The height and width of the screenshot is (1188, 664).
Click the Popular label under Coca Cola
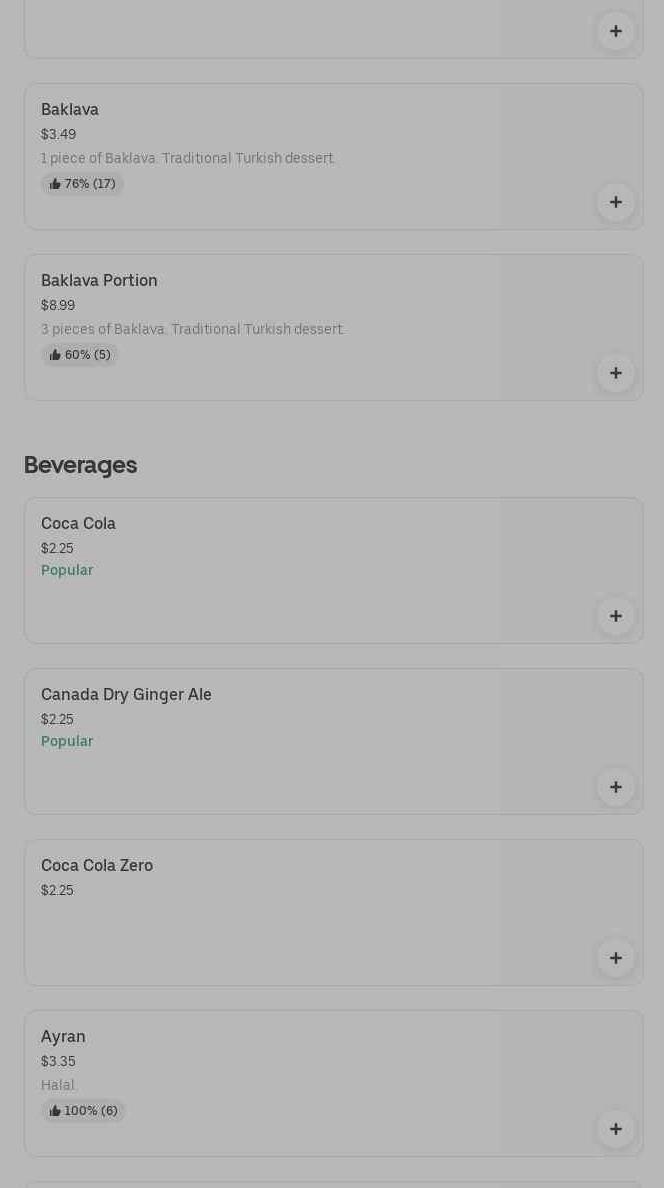coord(67,570)
